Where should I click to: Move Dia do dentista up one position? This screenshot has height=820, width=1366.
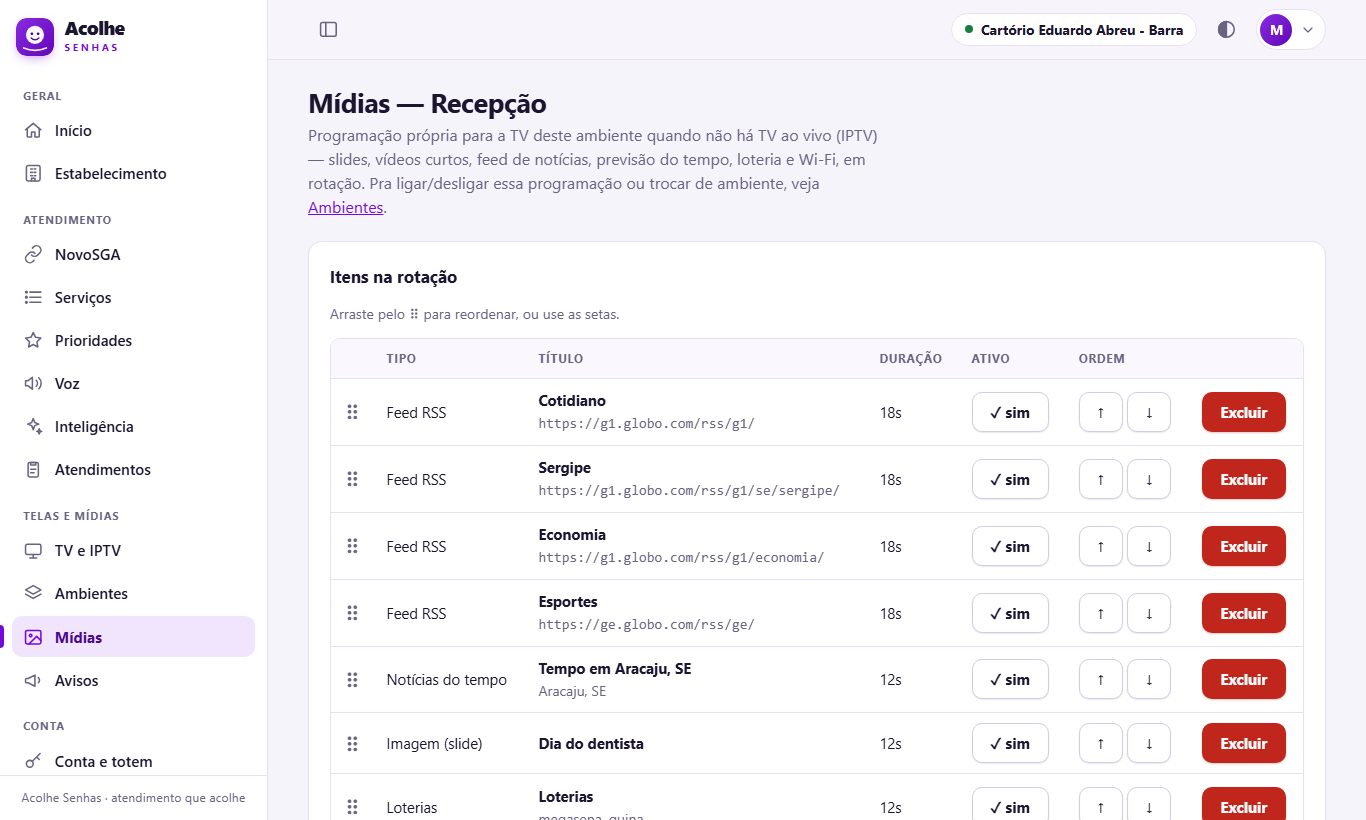point(1101,743)
